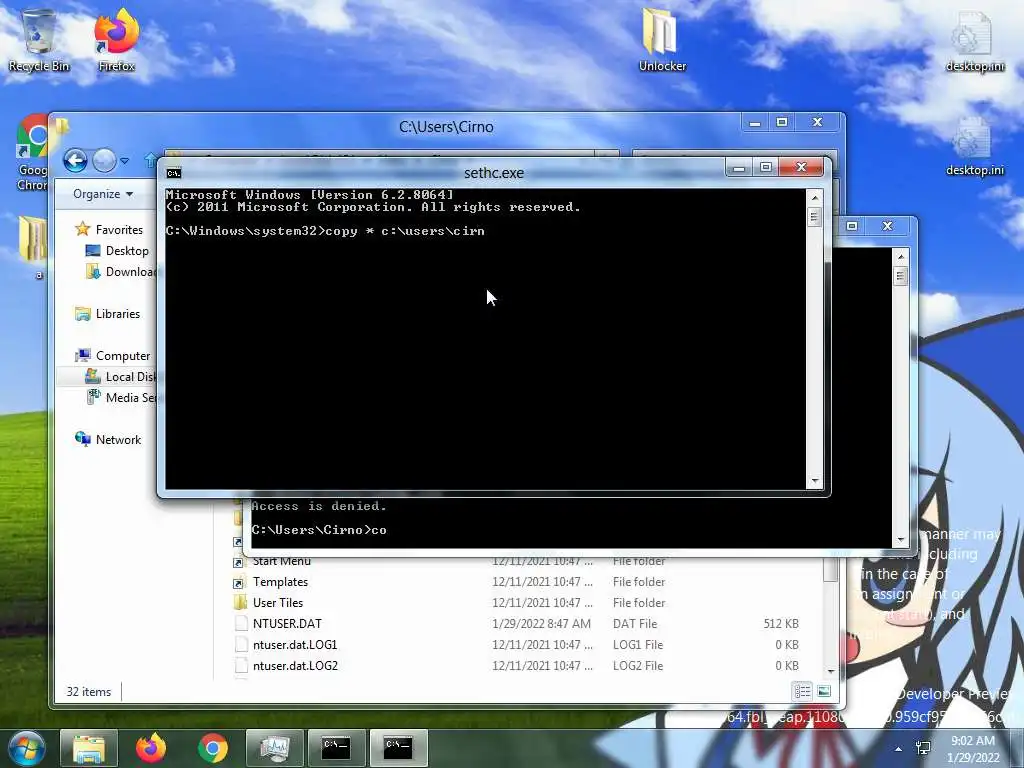This screenshot has width=1024, height=768.
Task: Click the 1/29/2022 8:47 AM date cell
Action: tap(541, 624)
